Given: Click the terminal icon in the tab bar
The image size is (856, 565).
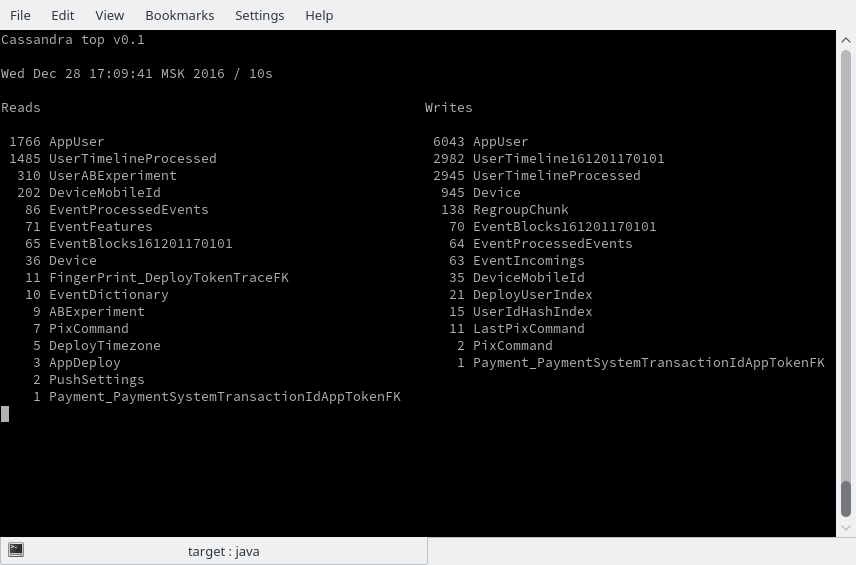Looking at the screenshot, I should [x=16, y=550].
